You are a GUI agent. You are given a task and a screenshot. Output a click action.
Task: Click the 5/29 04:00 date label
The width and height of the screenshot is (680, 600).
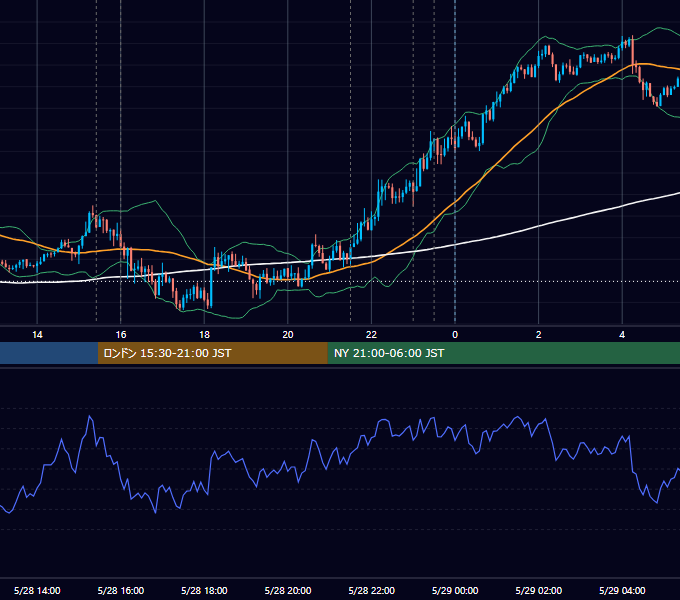622,590
